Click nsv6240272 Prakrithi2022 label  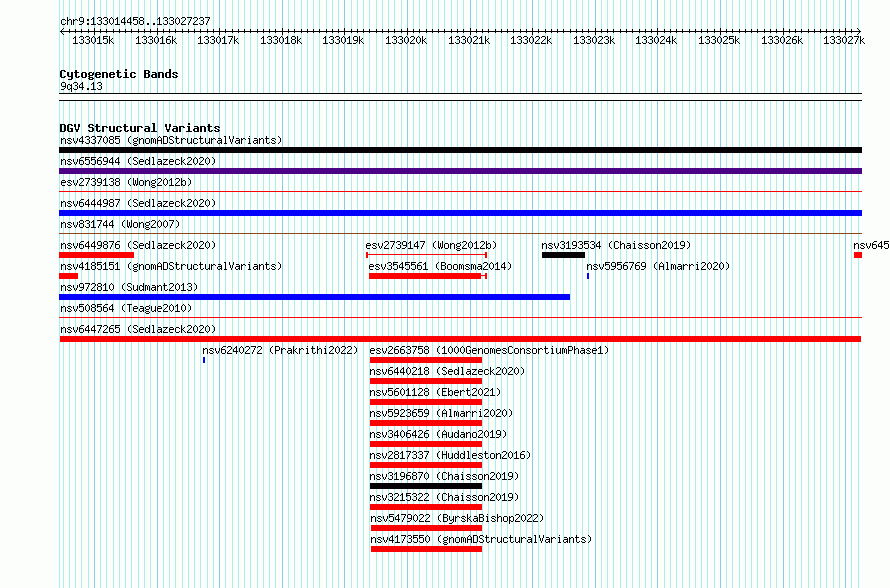point(280,350)
